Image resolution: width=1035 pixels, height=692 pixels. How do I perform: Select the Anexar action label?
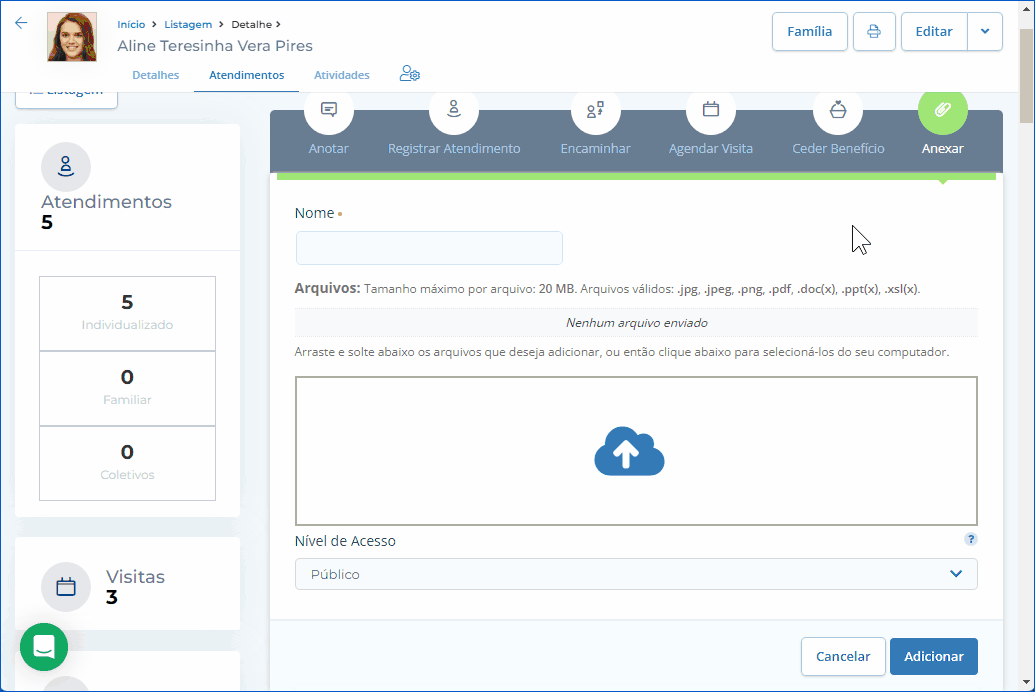pos(943,149)
